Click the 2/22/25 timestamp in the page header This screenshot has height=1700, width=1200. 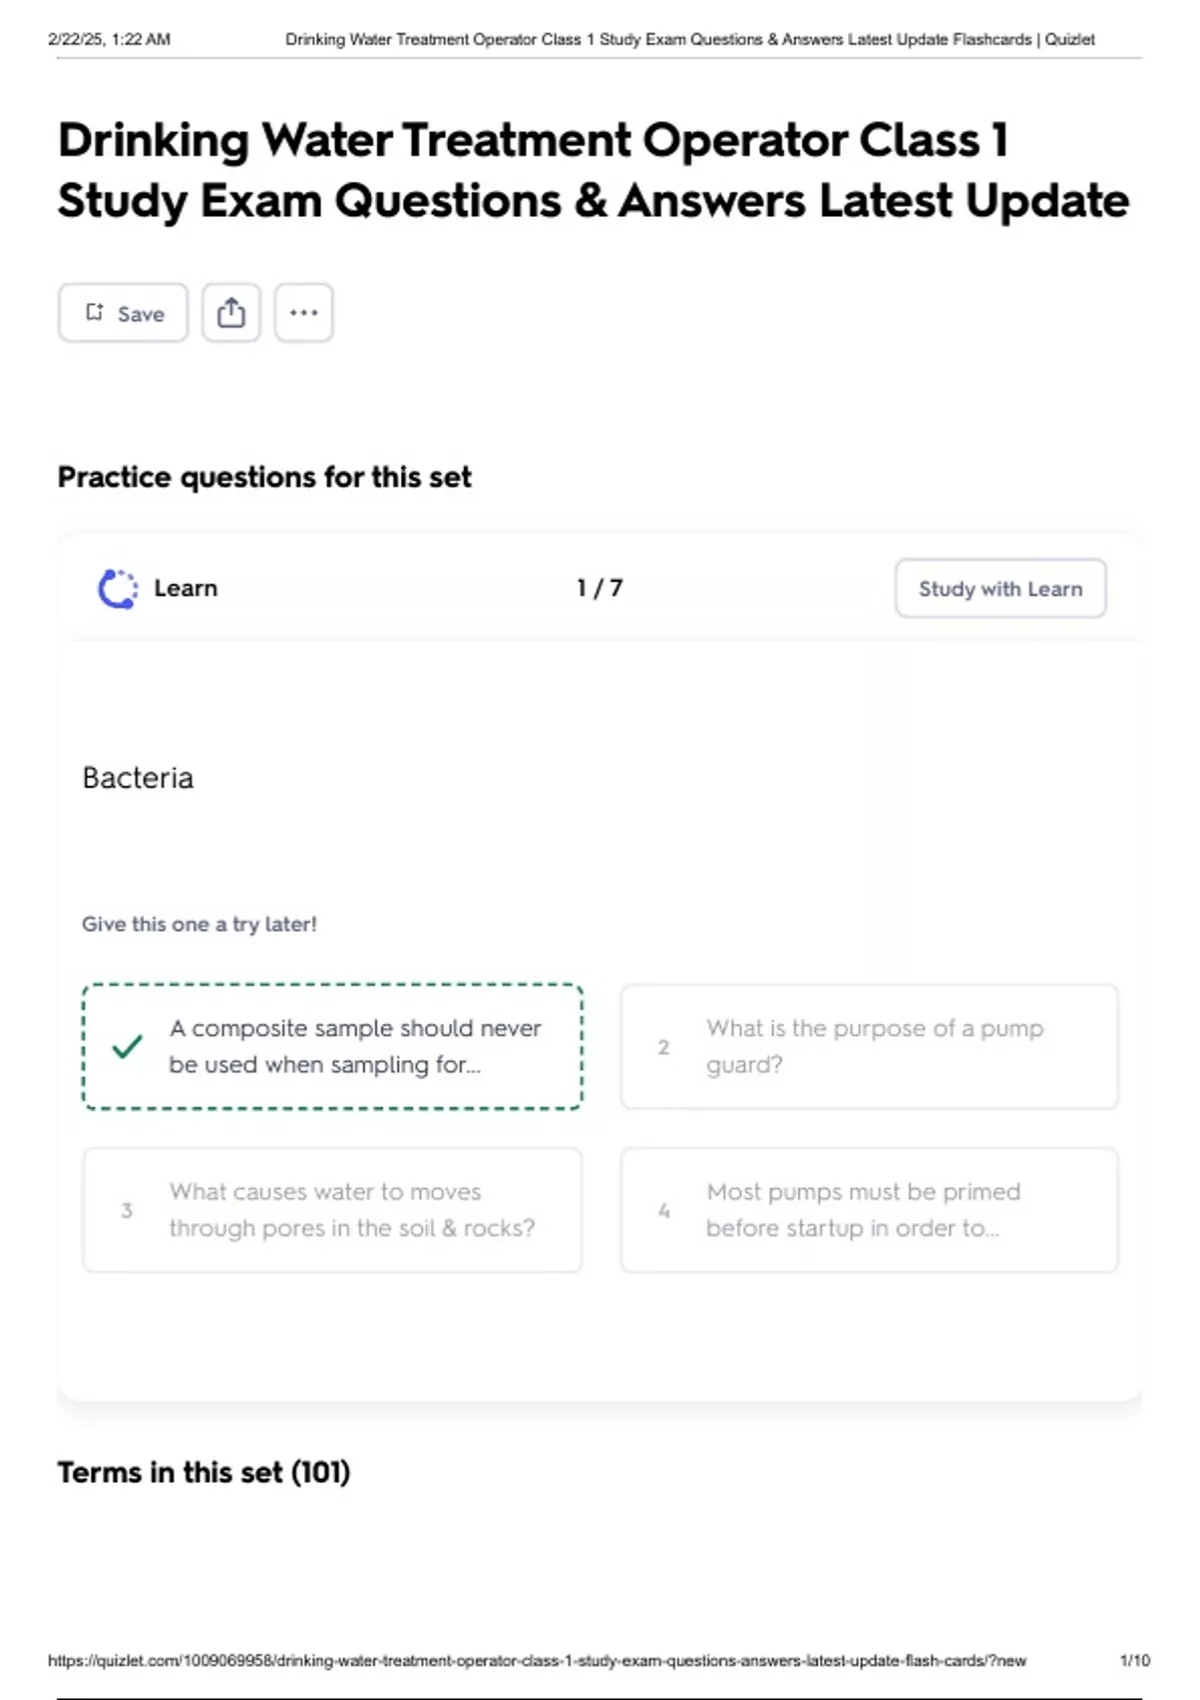pyautogui.click(x=109, y=40)
